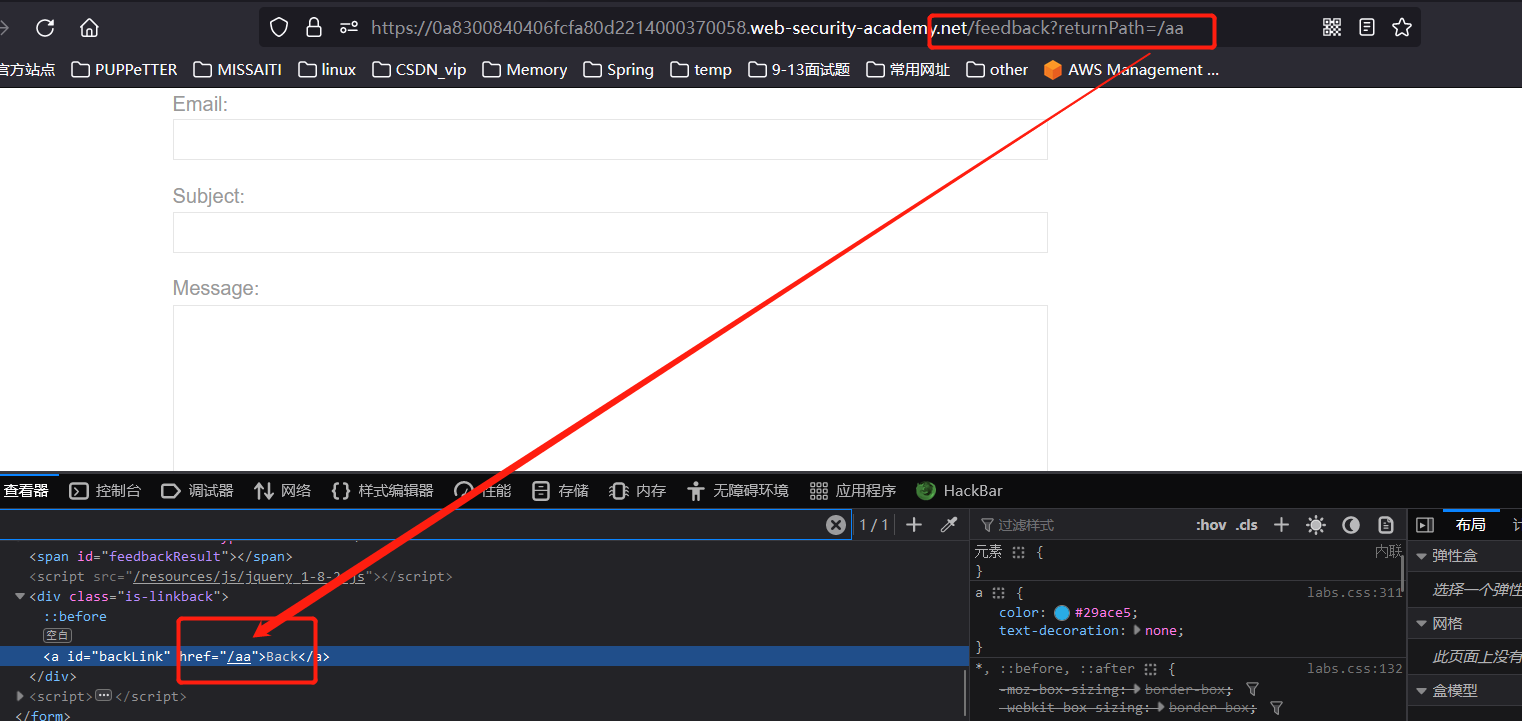The width and height of the screenshot is (1522, 721).
Task: Click the QR code icon in address bar
Action: [1332, 28]
